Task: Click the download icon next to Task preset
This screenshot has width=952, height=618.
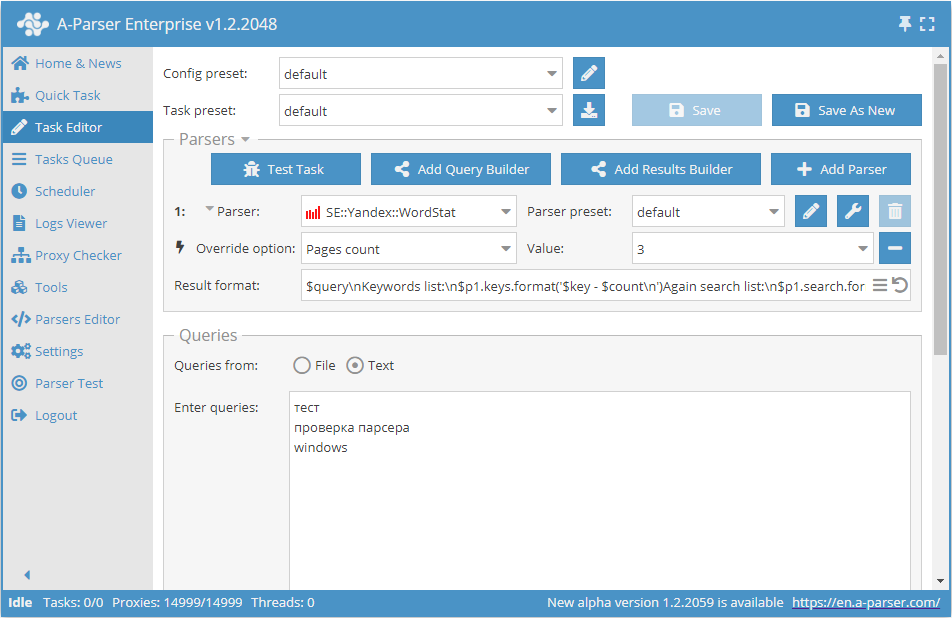Action: [589, 111]
